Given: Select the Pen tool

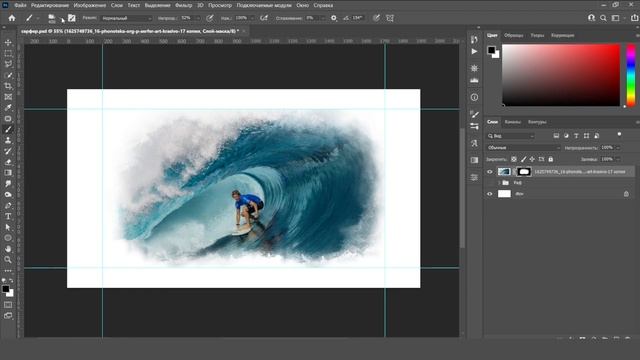Looking at the screenshot, I should coord(8,205).
